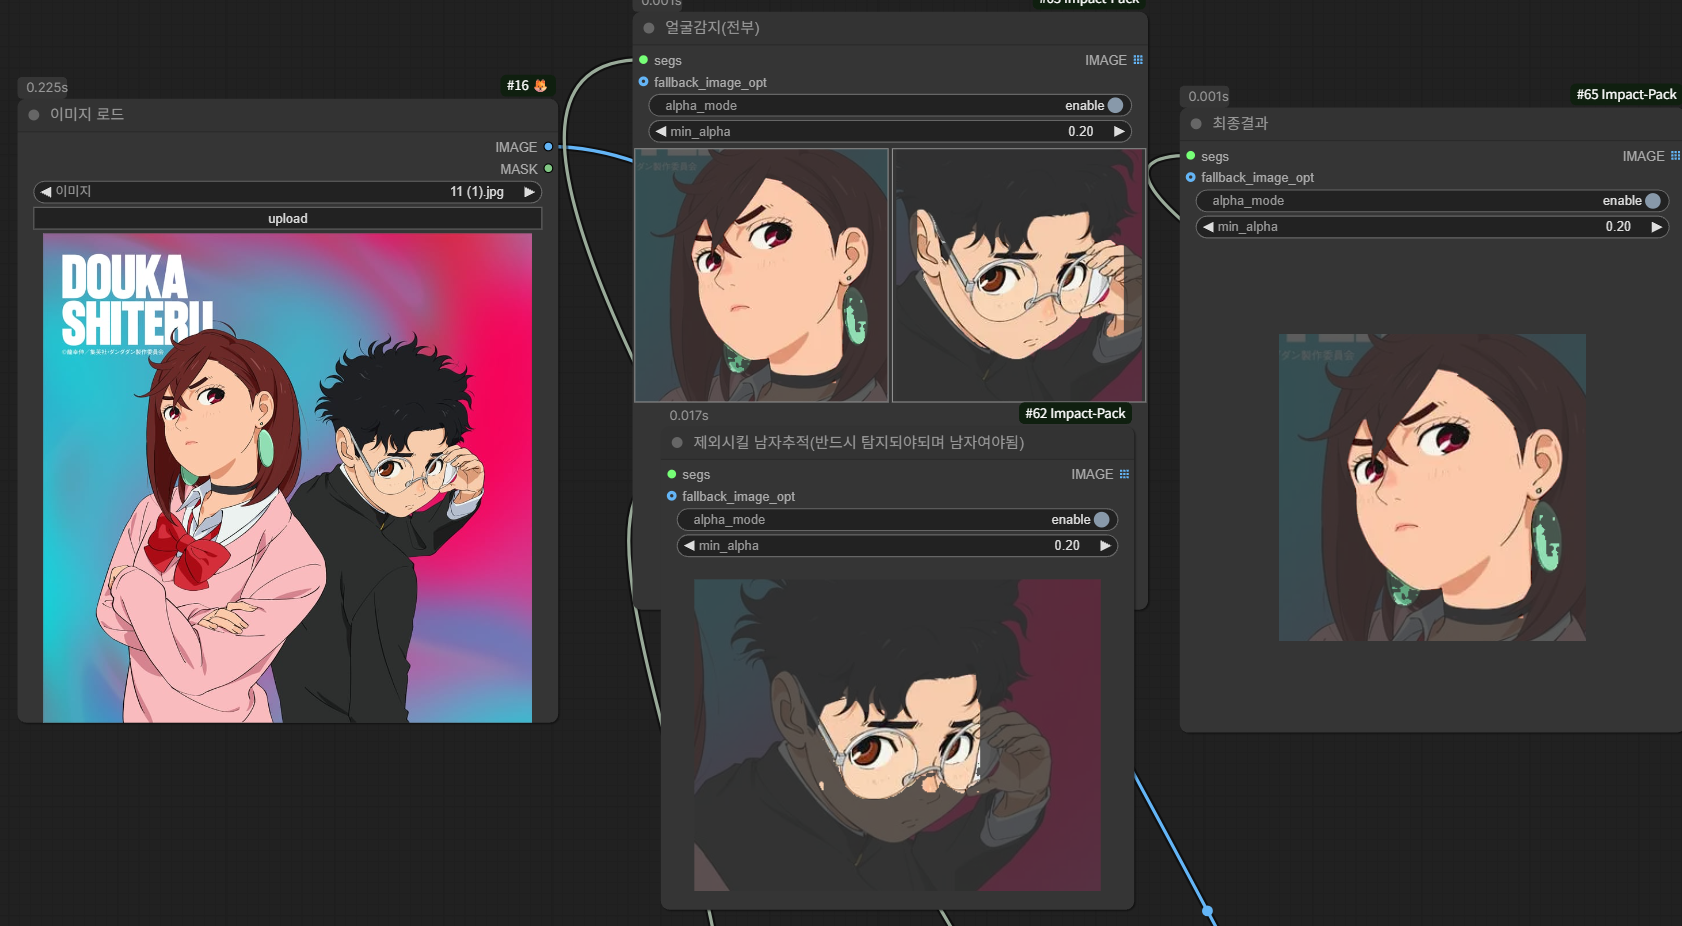The image size is (1682, 926).
Task: Click the IMAGE grid output of 얼굴감지(전부)
Action: (x=1138, y=60)
